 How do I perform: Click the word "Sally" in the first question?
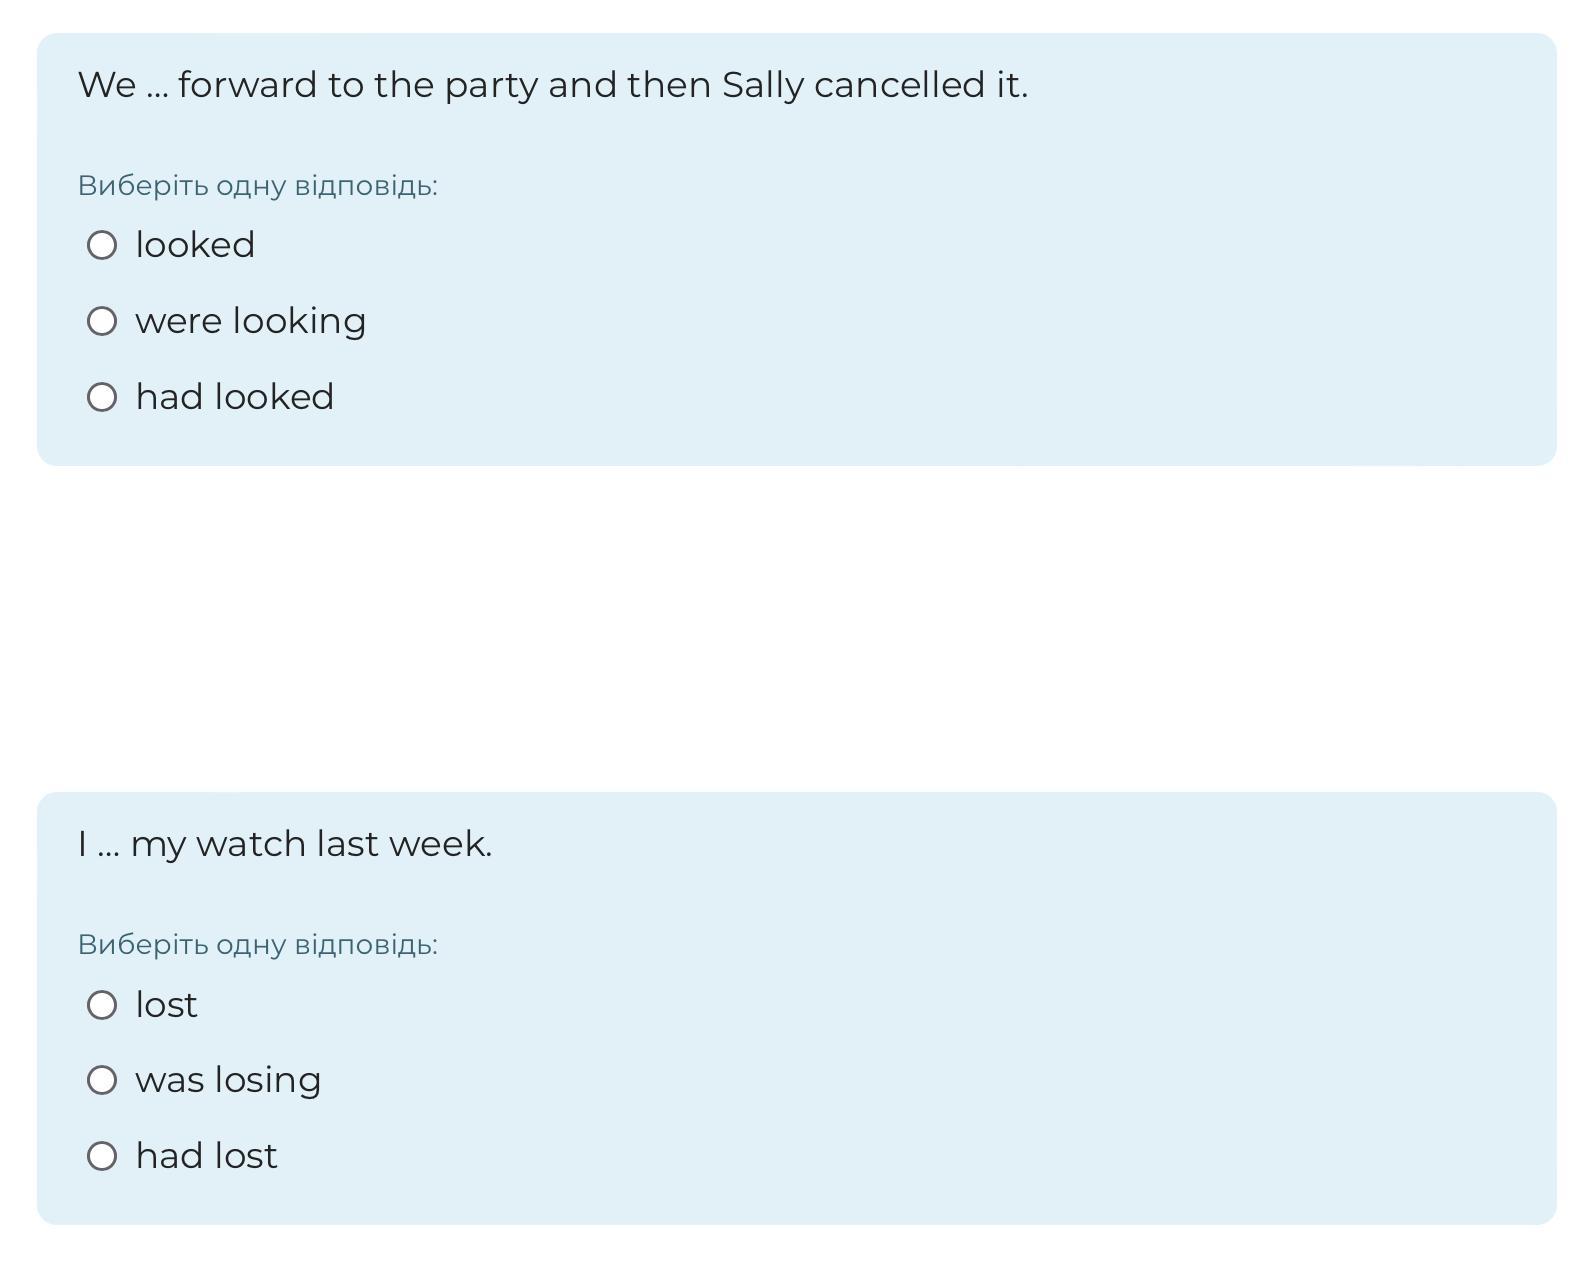763,86
